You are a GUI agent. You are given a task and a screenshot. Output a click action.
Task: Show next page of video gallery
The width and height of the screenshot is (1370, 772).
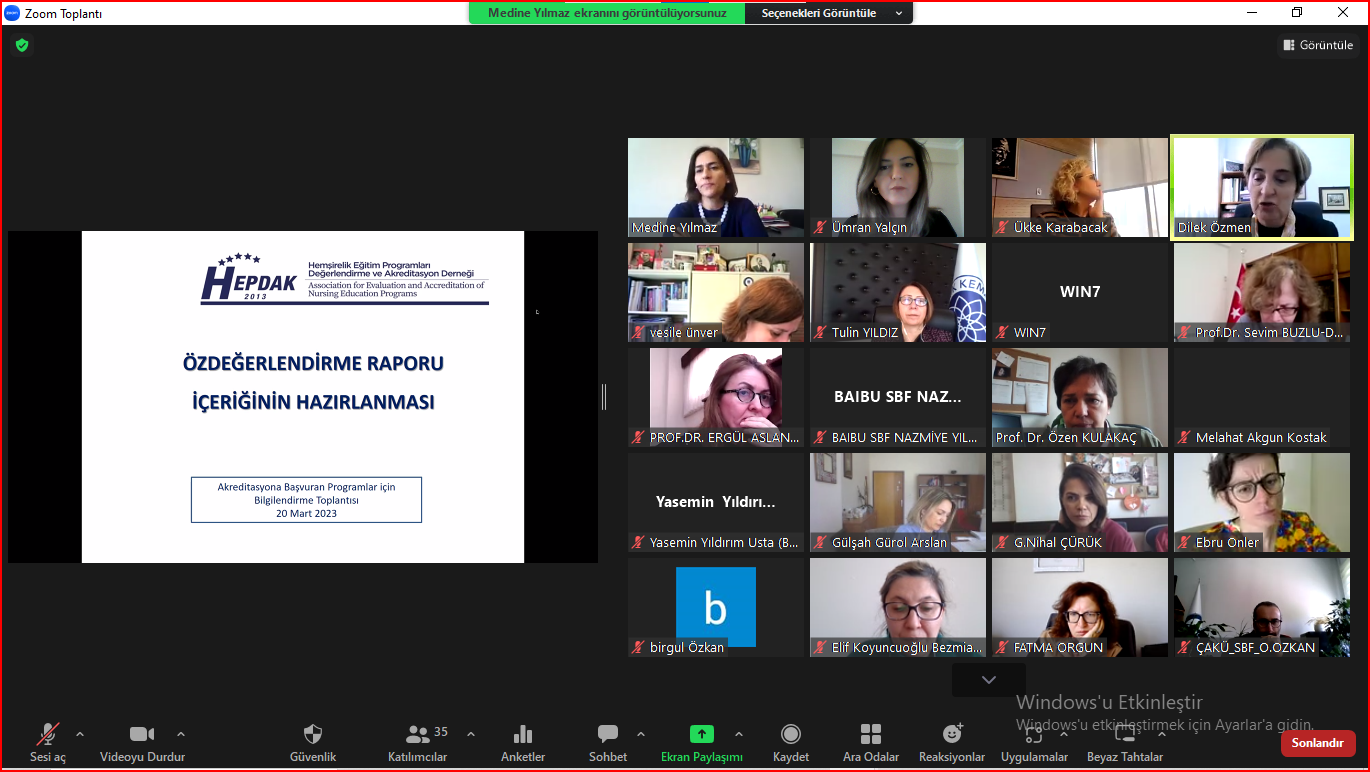[x=989, y=680]
